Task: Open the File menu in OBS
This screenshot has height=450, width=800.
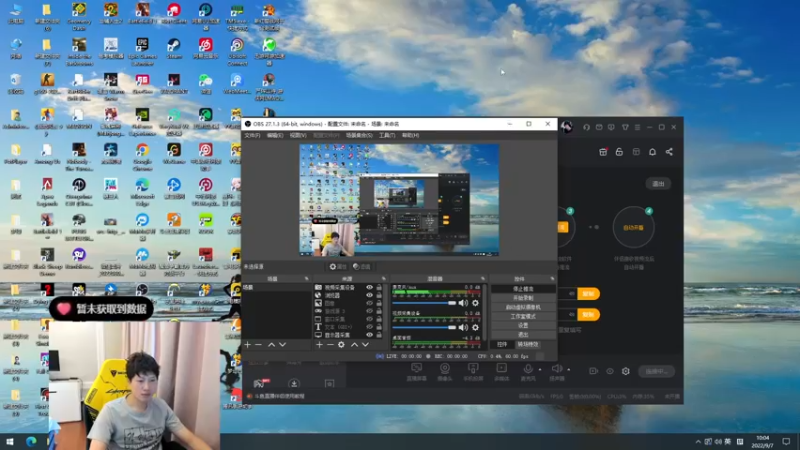Action: point(252,135)
